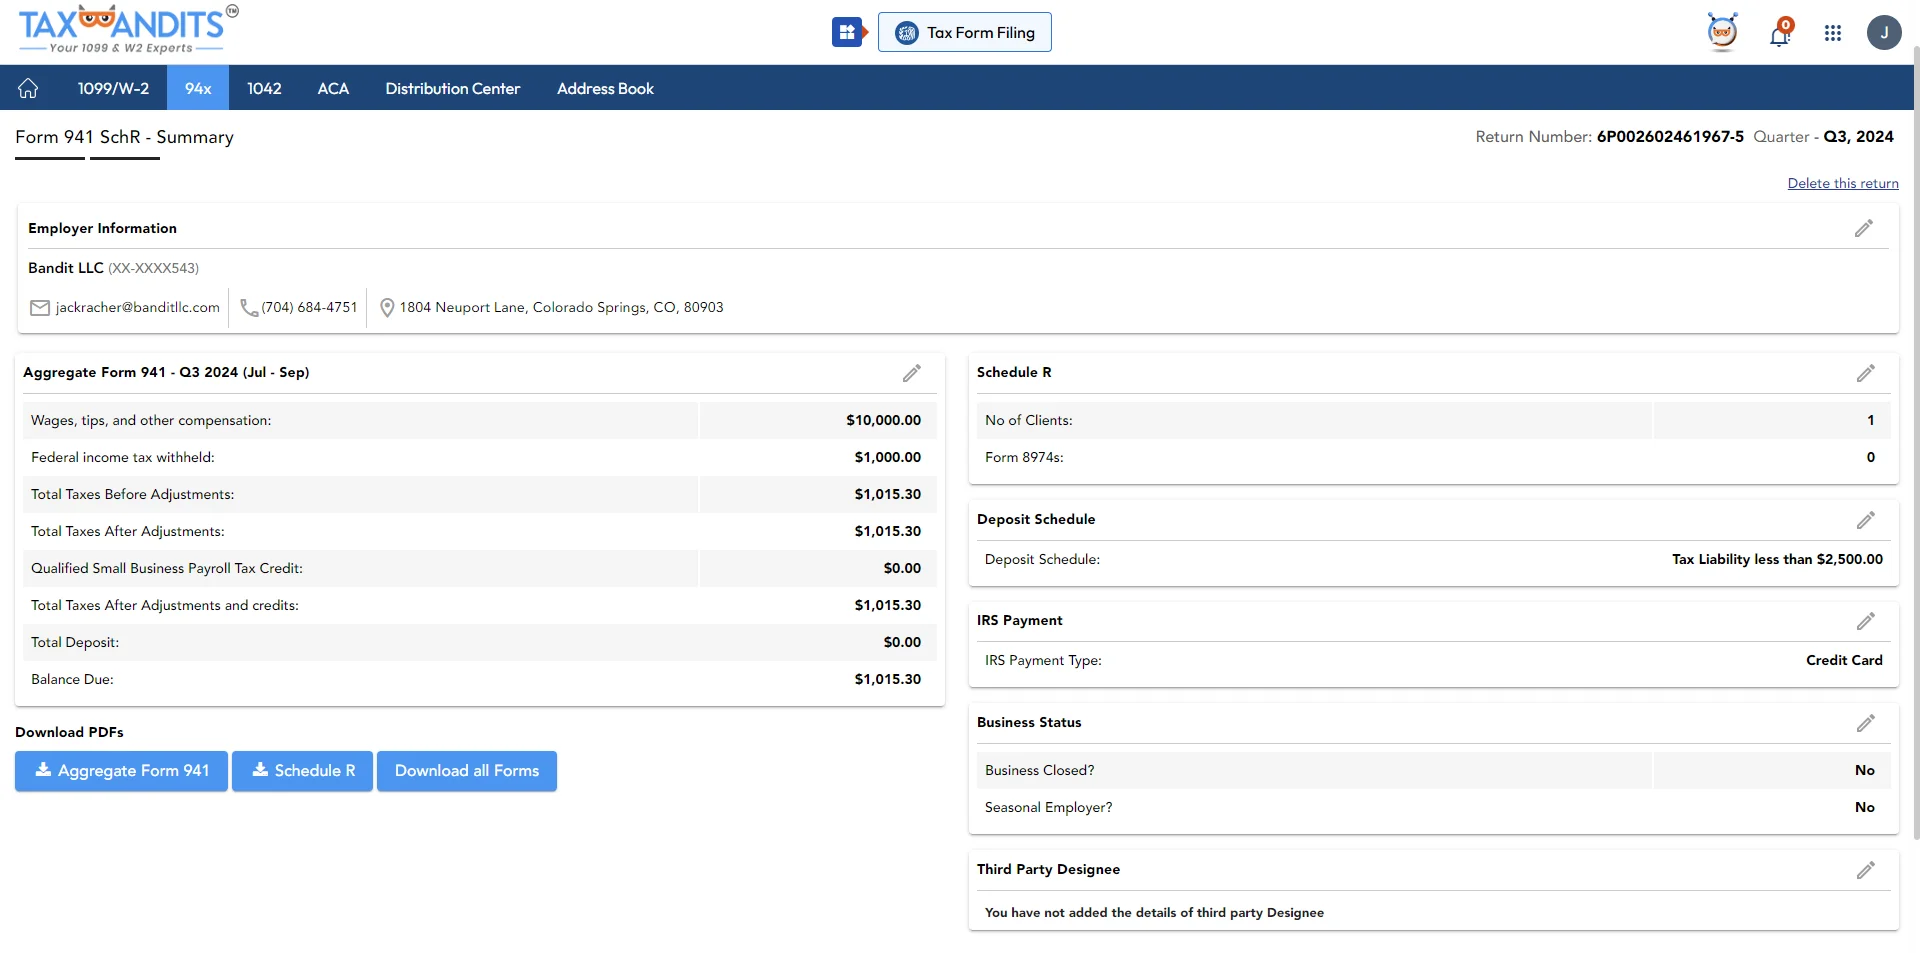Viewport: 1920px width, 953px height.
Task: Click Tax Liability less than $2,500.00 text
Action: (1777, 559)
